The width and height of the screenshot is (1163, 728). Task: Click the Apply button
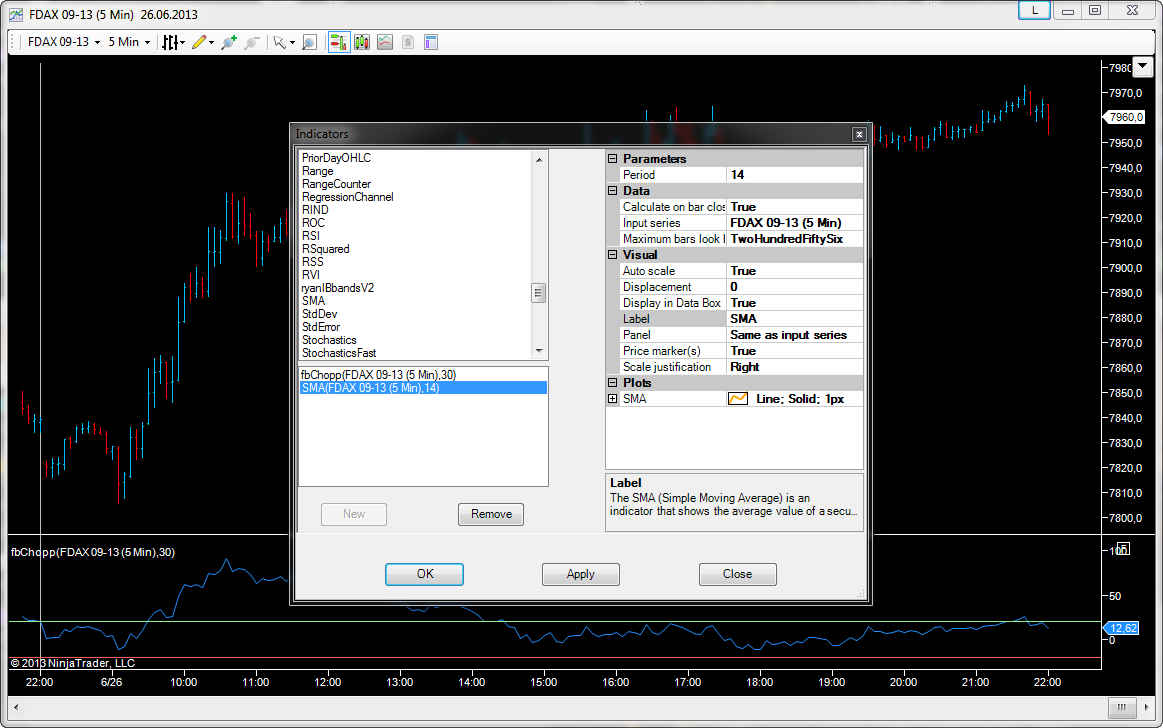pyautogui.click(x=581, y=574)
